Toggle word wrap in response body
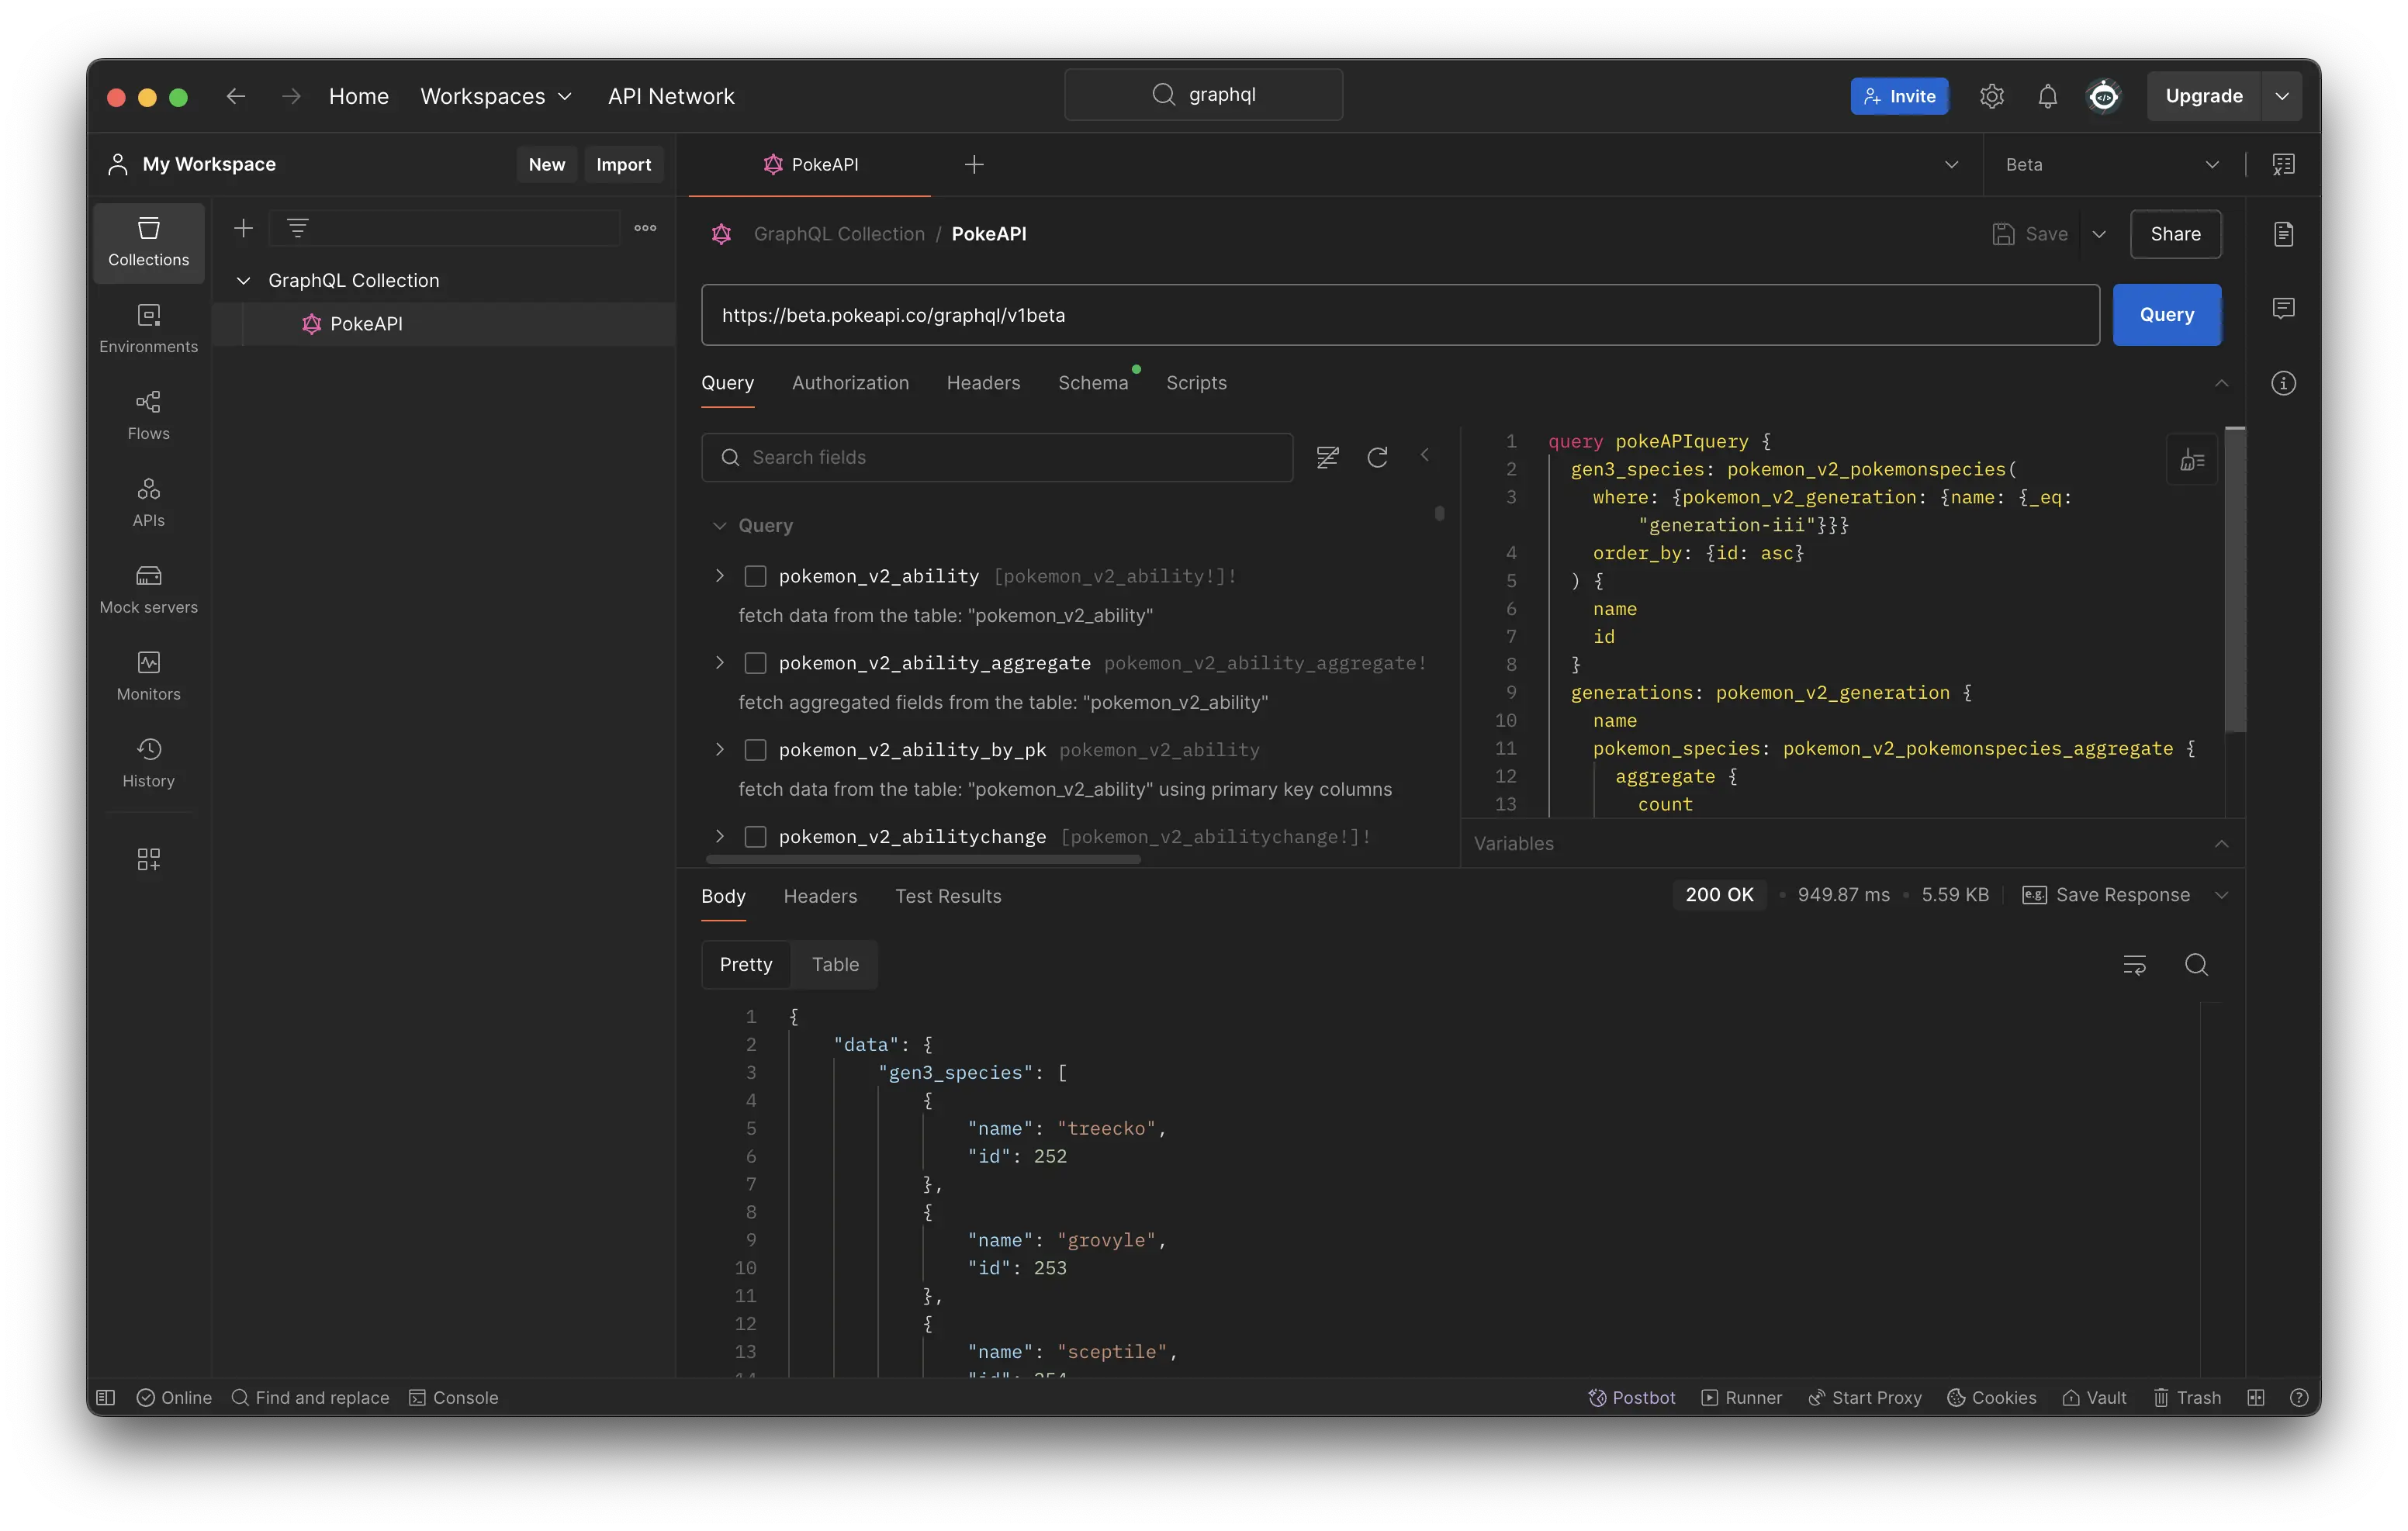The image size is (2408, 1531). 2134,964
